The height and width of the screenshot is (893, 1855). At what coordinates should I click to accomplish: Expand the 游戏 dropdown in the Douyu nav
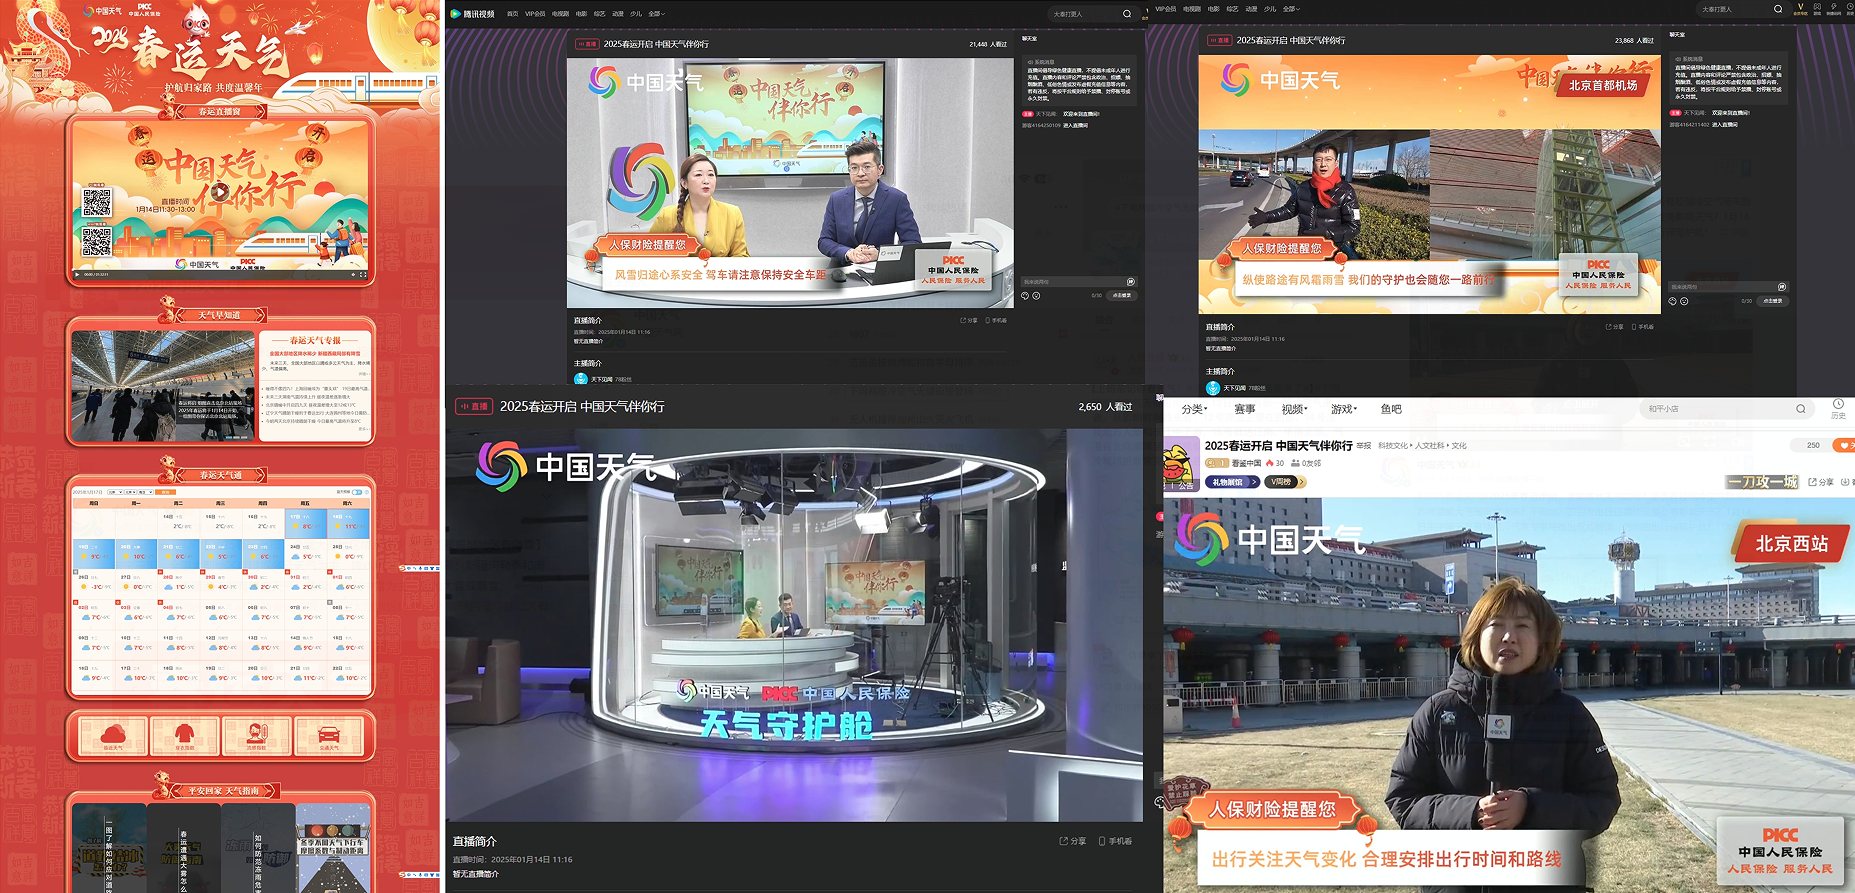[1343, 409]
